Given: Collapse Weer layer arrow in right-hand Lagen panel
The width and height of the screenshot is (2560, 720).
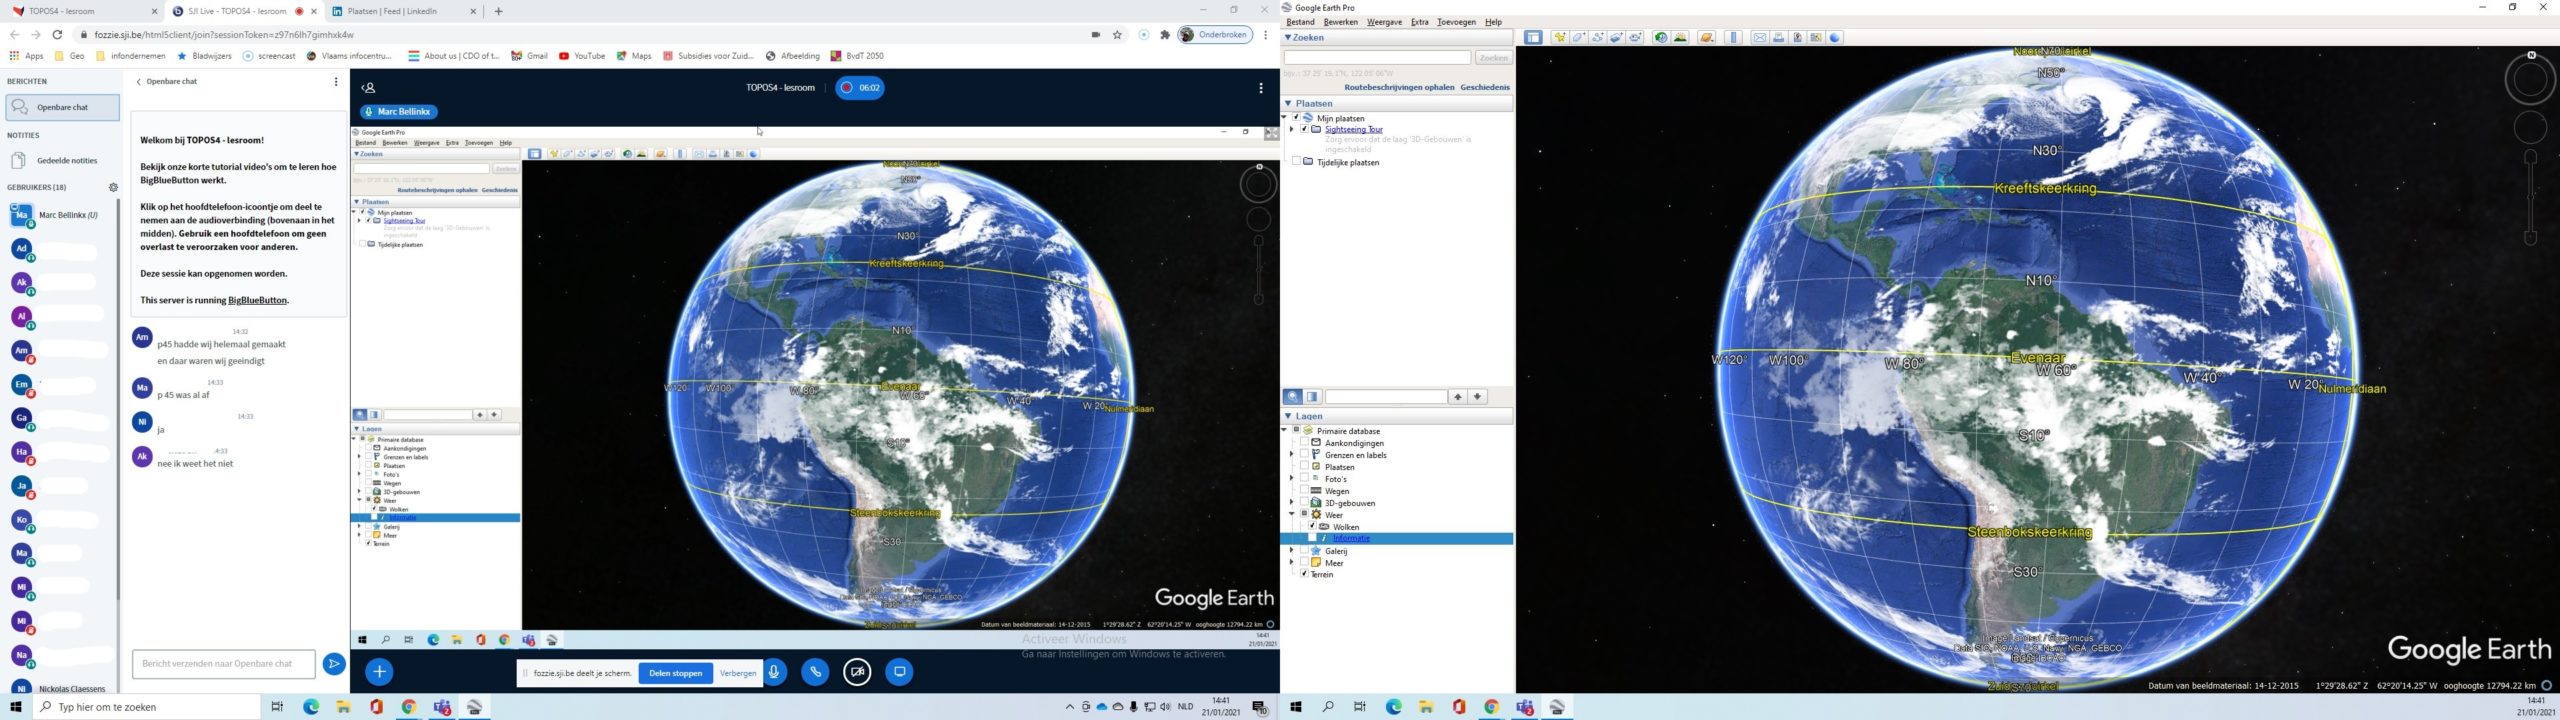Looking at the screenshot, I should coord(1292,514).
